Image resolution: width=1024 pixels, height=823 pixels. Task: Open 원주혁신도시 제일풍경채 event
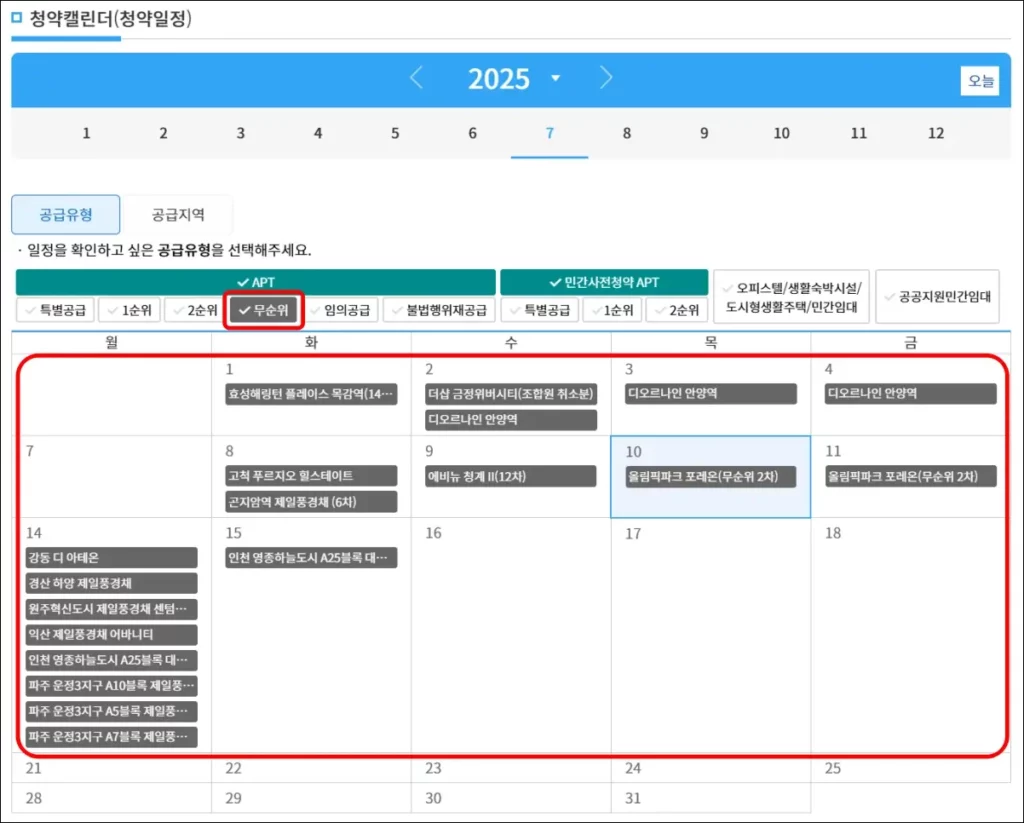[x=112, y=609]
